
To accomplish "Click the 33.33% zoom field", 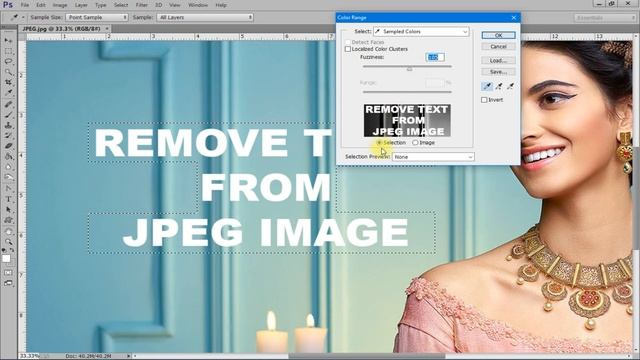I will pyautogui.click(x=29, y=356).
